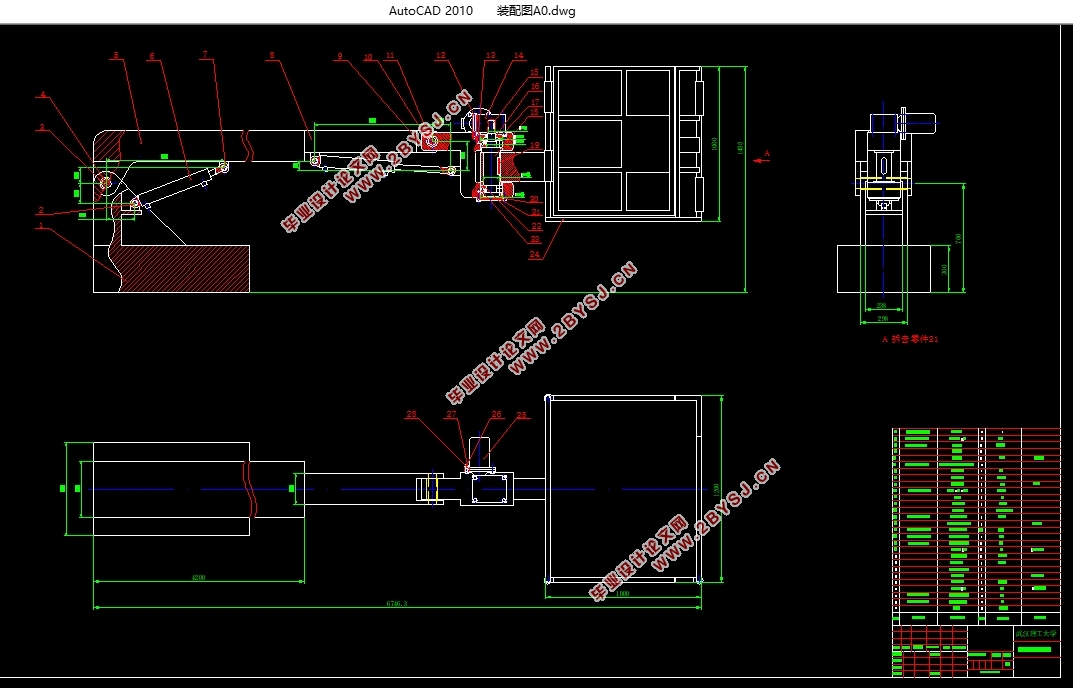Click the AutoCAD 2010 title text

pos(430,10)
